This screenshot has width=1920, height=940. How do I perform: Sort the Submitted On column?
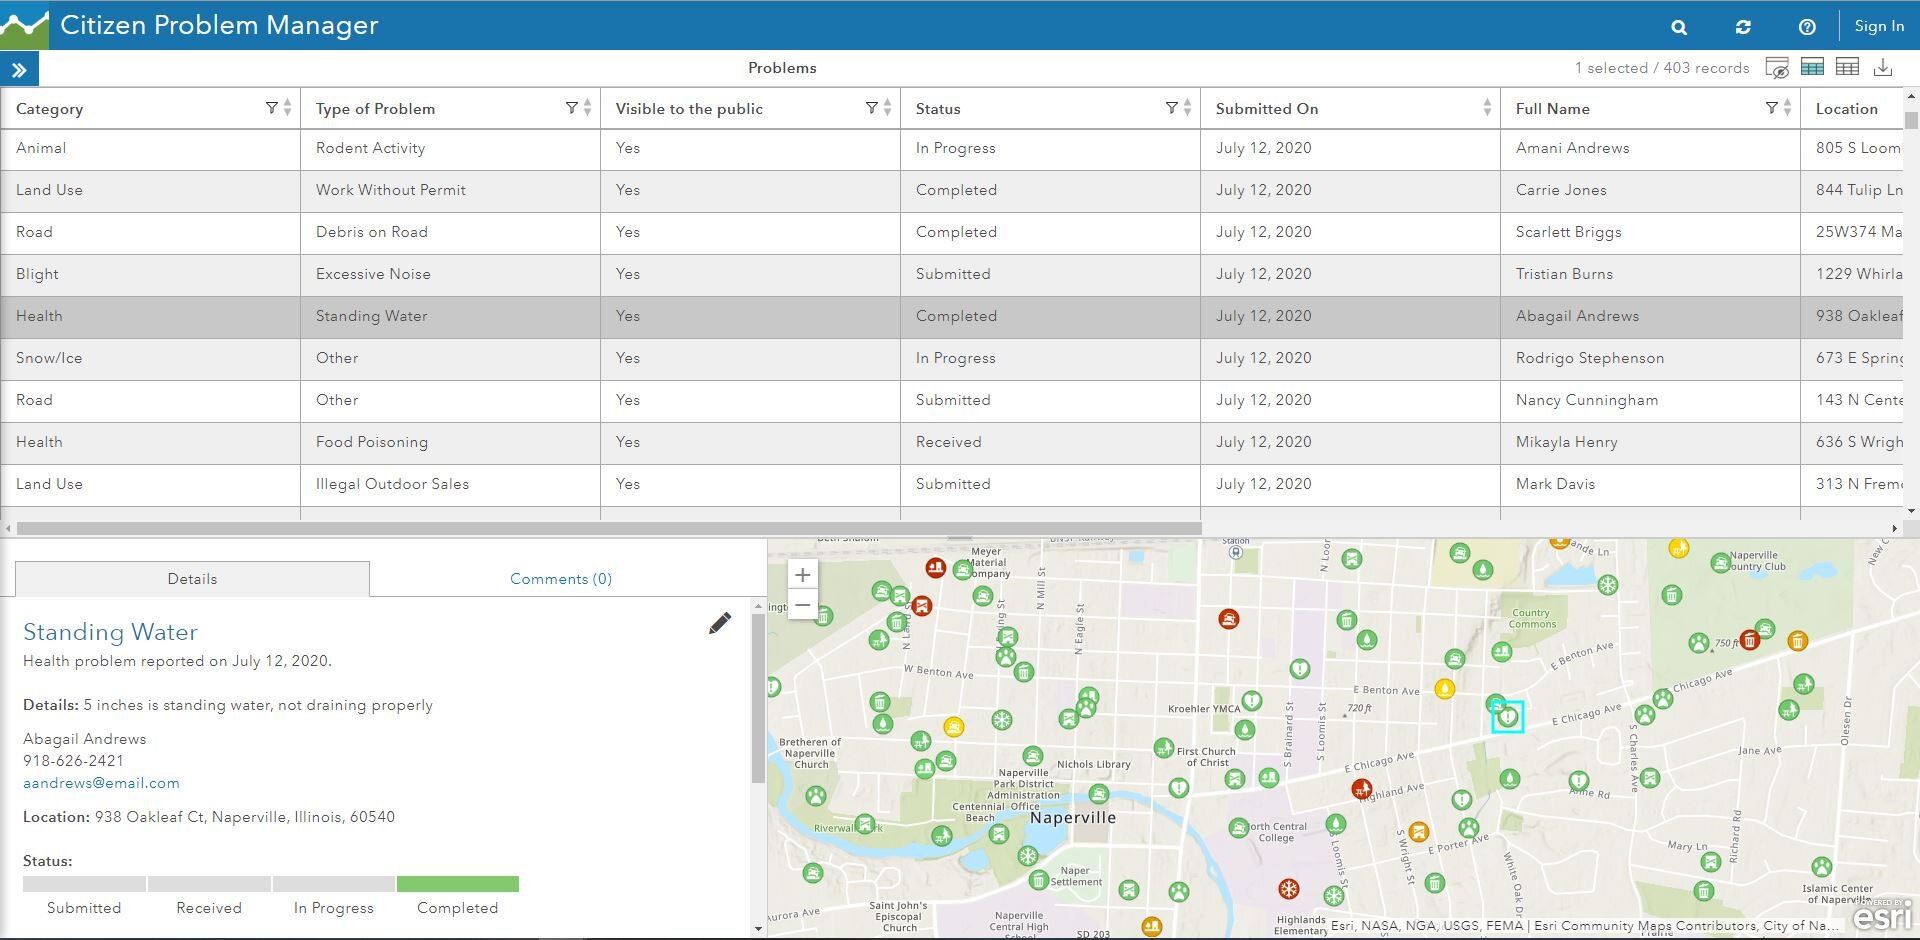point(1484,107)
